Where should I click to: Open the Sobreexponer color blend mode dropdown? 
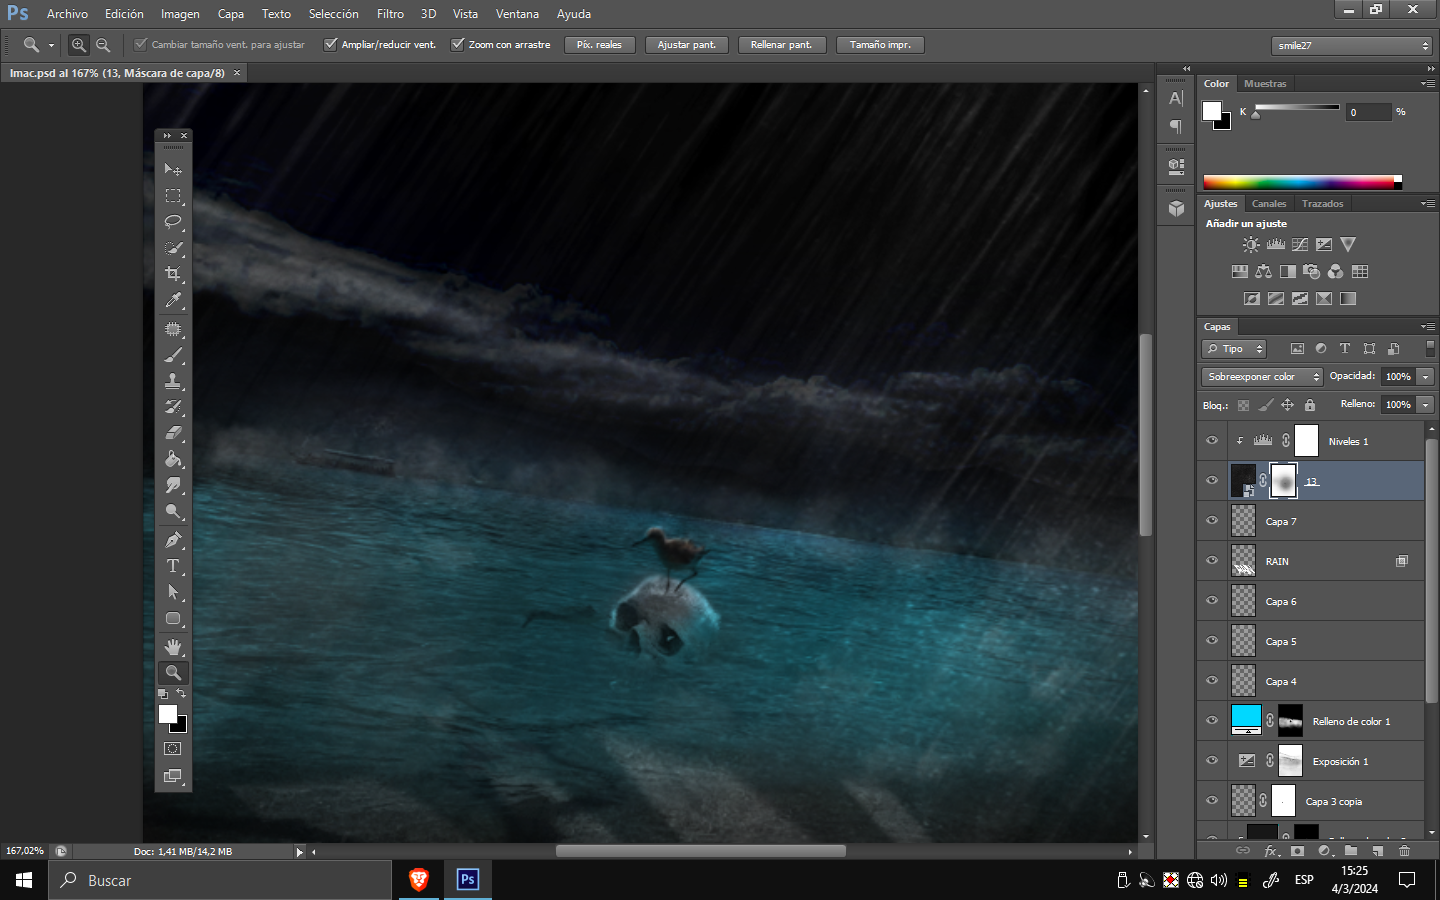(x=1262, y=377)
